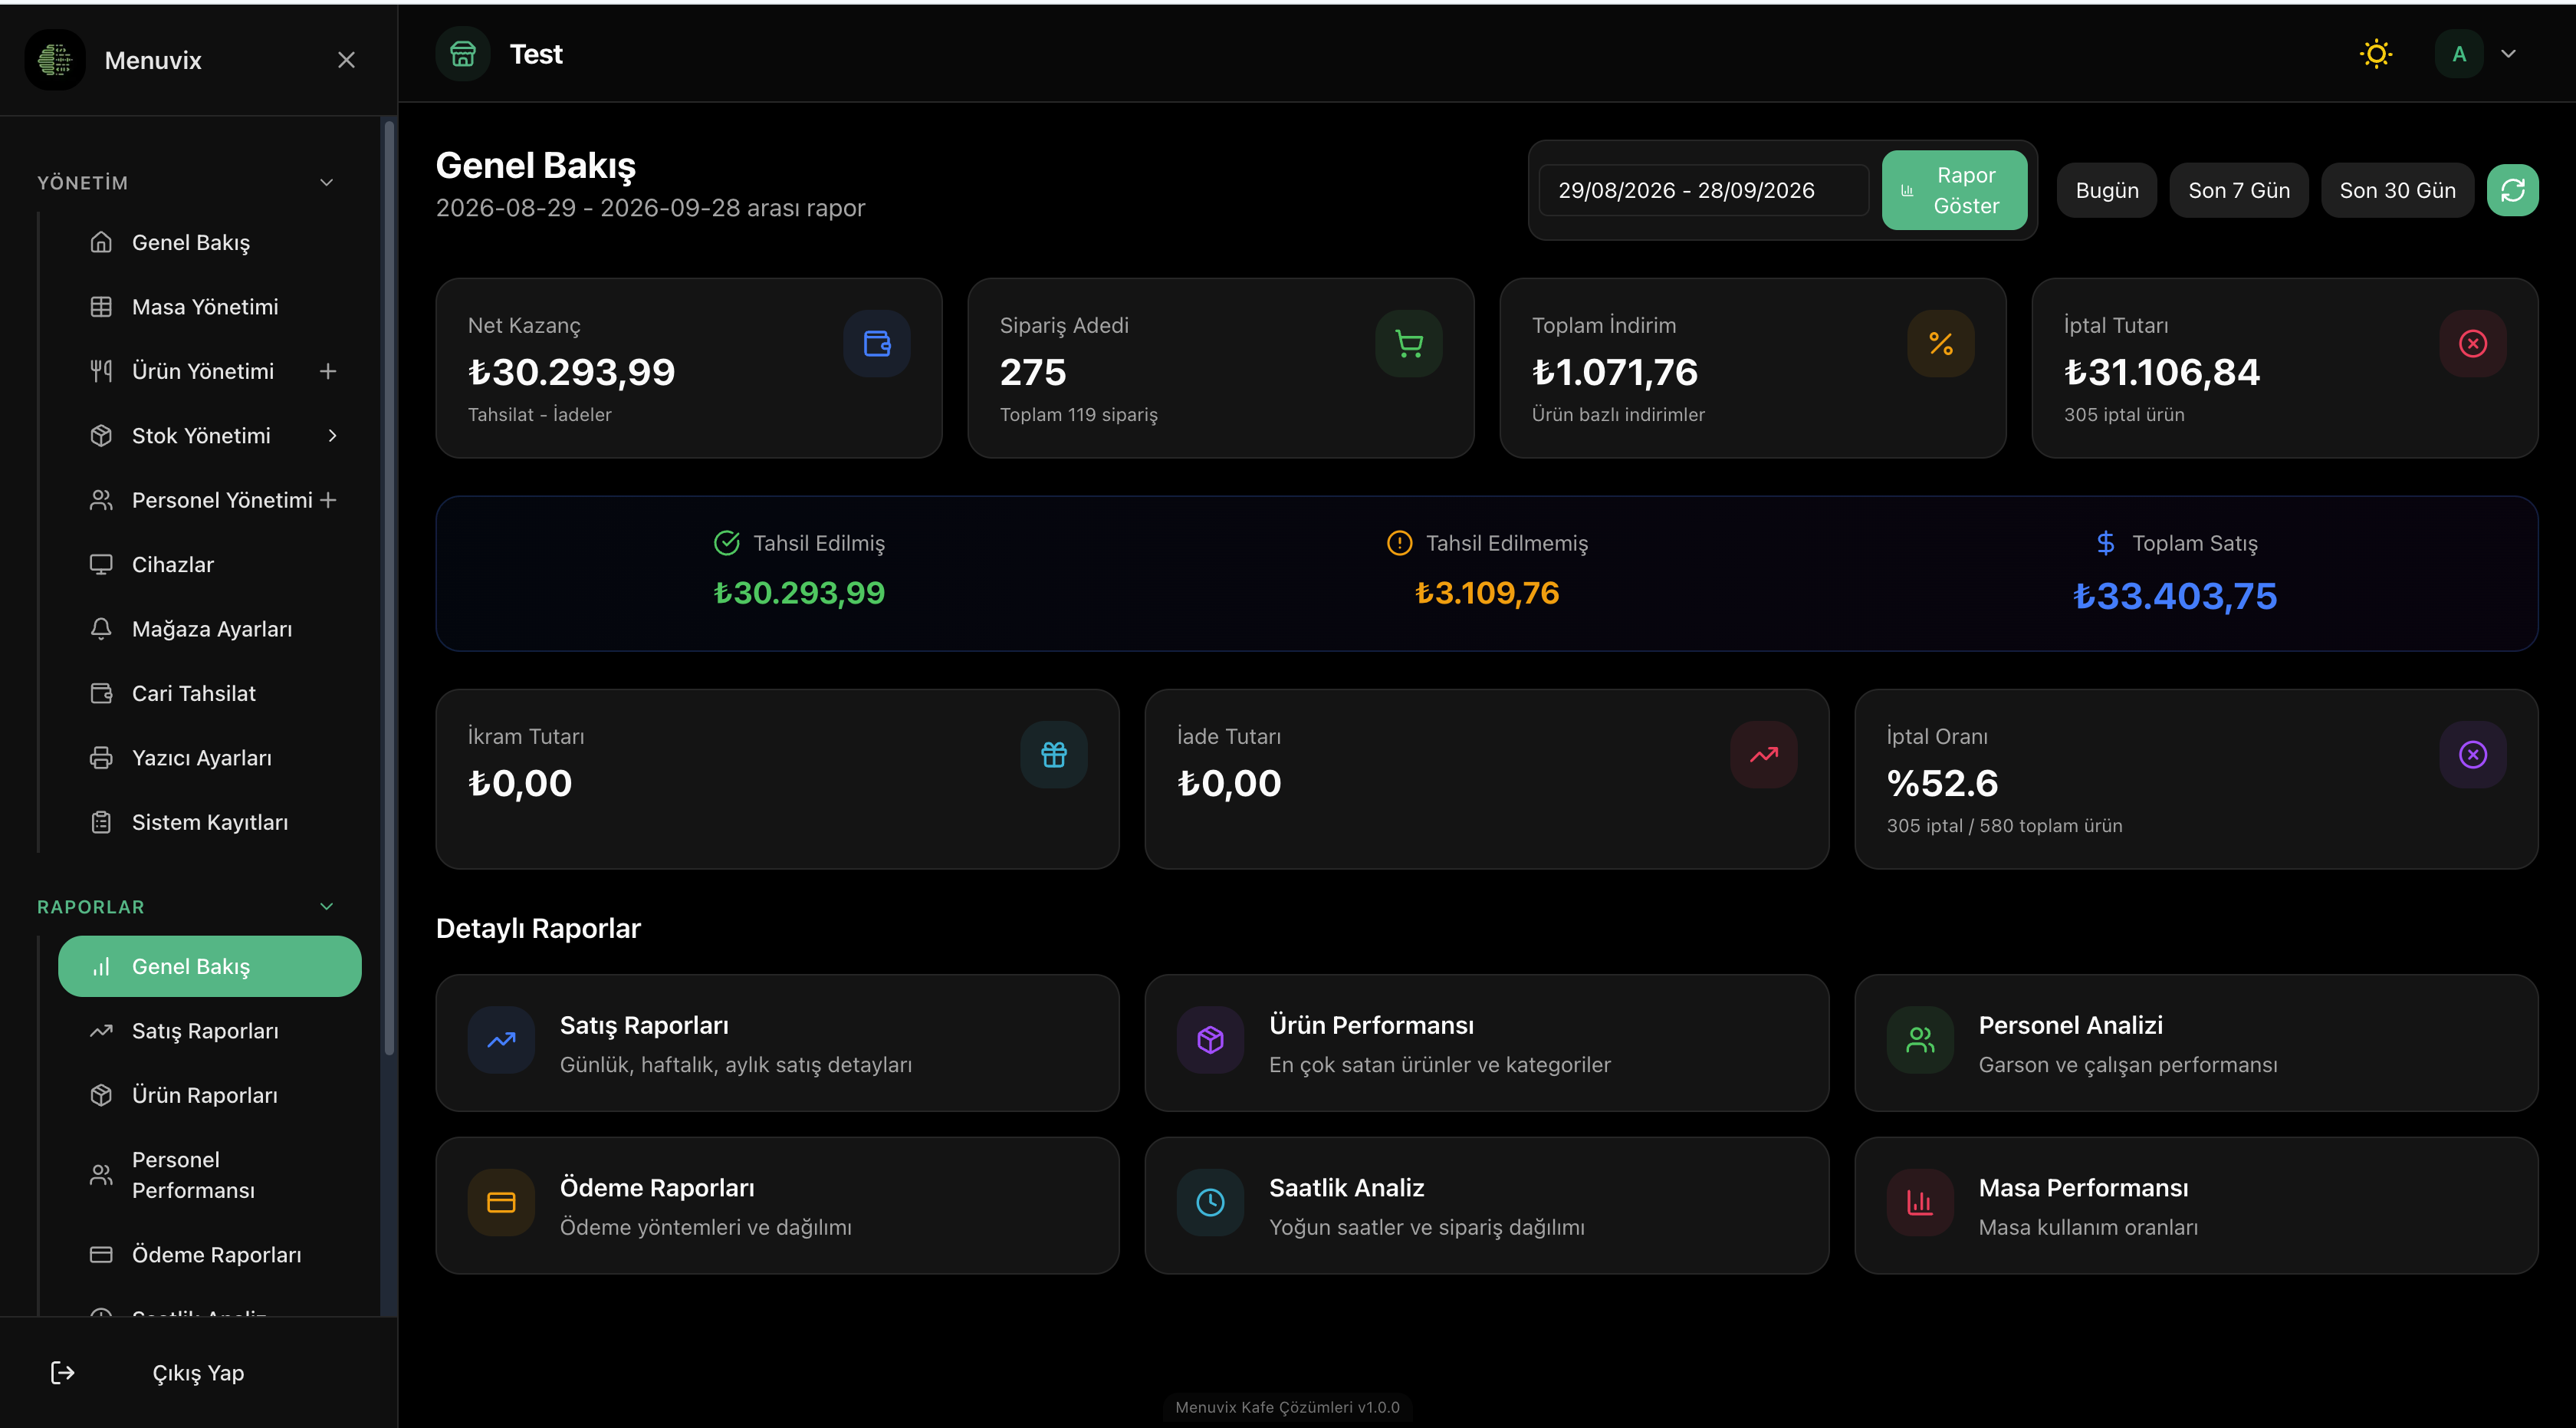
Task: Close the sidebar with the X icon
Action: [x=346, y=60]
